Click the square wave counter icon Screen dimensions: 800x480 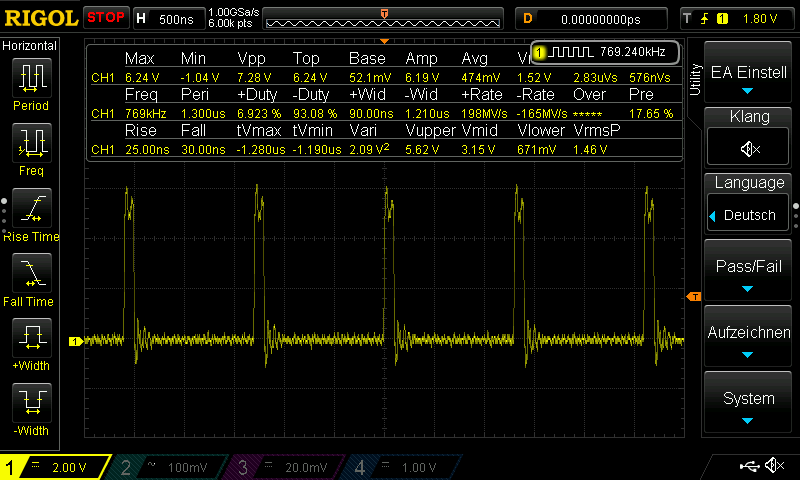pyautogui.click(x=571, y=52)
